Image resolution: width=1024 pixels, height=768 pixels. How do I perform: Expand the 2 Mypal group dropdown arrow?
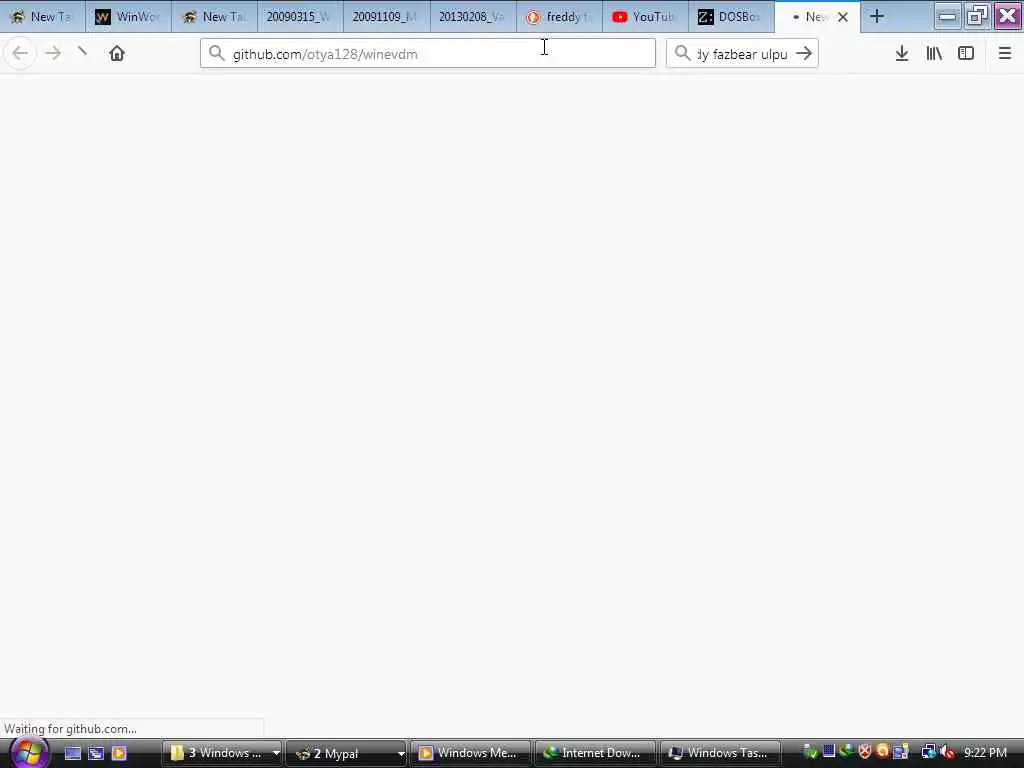[401, 753]
